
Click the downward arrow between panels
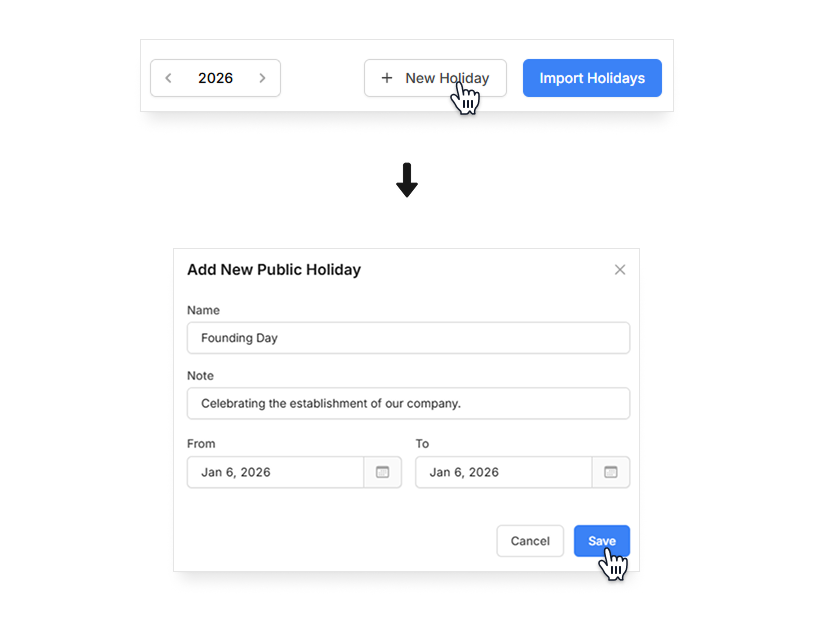point(406,180)
